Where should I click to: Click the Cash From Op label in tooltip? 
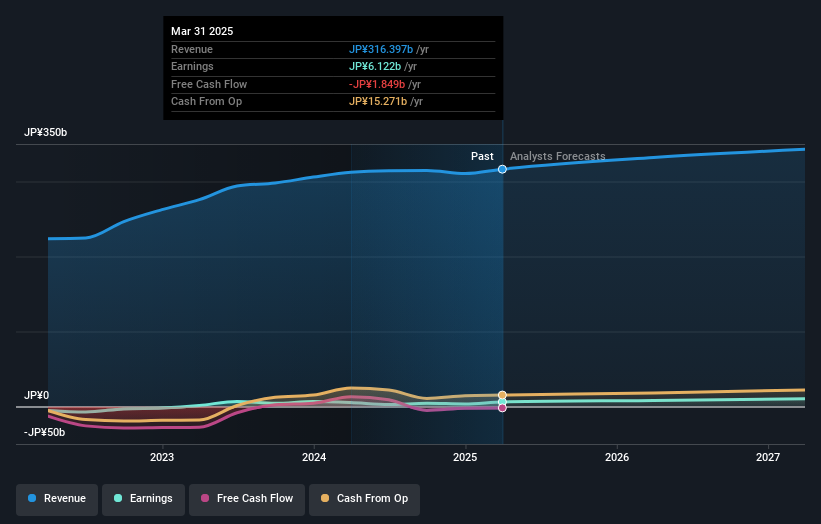coord(206,102)
